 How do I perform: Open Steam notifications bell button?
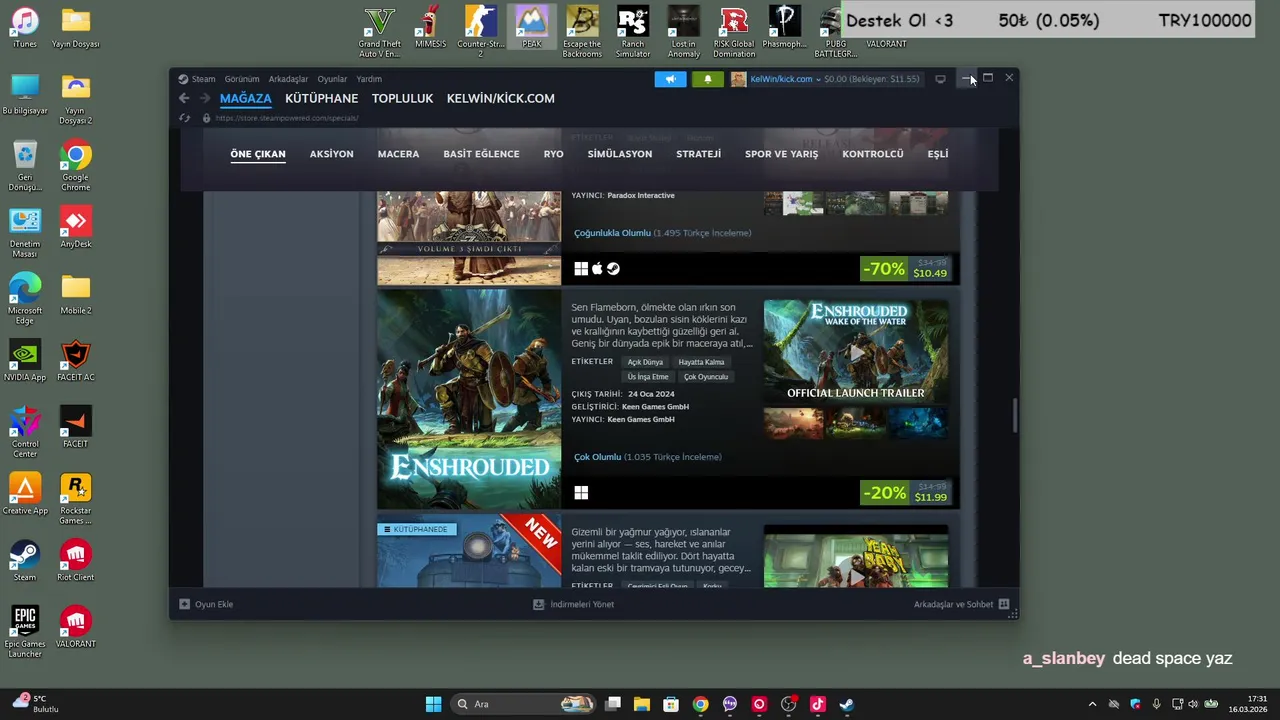708,79
